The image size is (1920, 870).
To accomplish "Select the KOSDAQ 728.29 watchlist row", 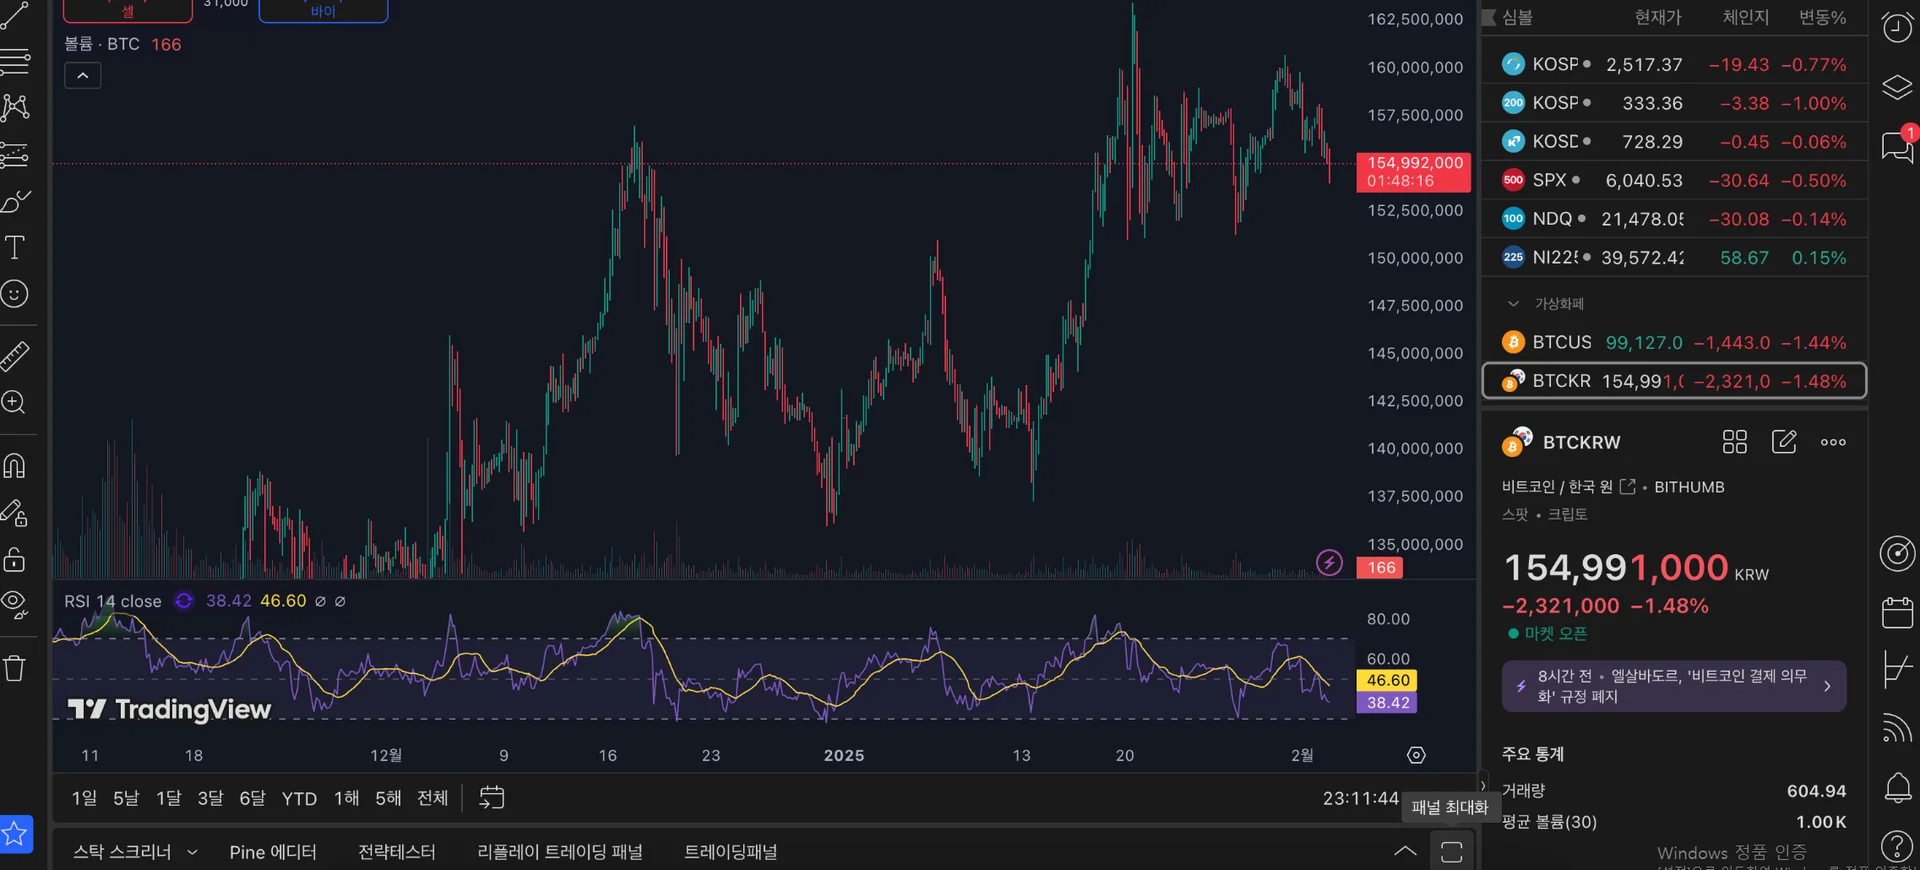I will click(x=1674, y=142).
